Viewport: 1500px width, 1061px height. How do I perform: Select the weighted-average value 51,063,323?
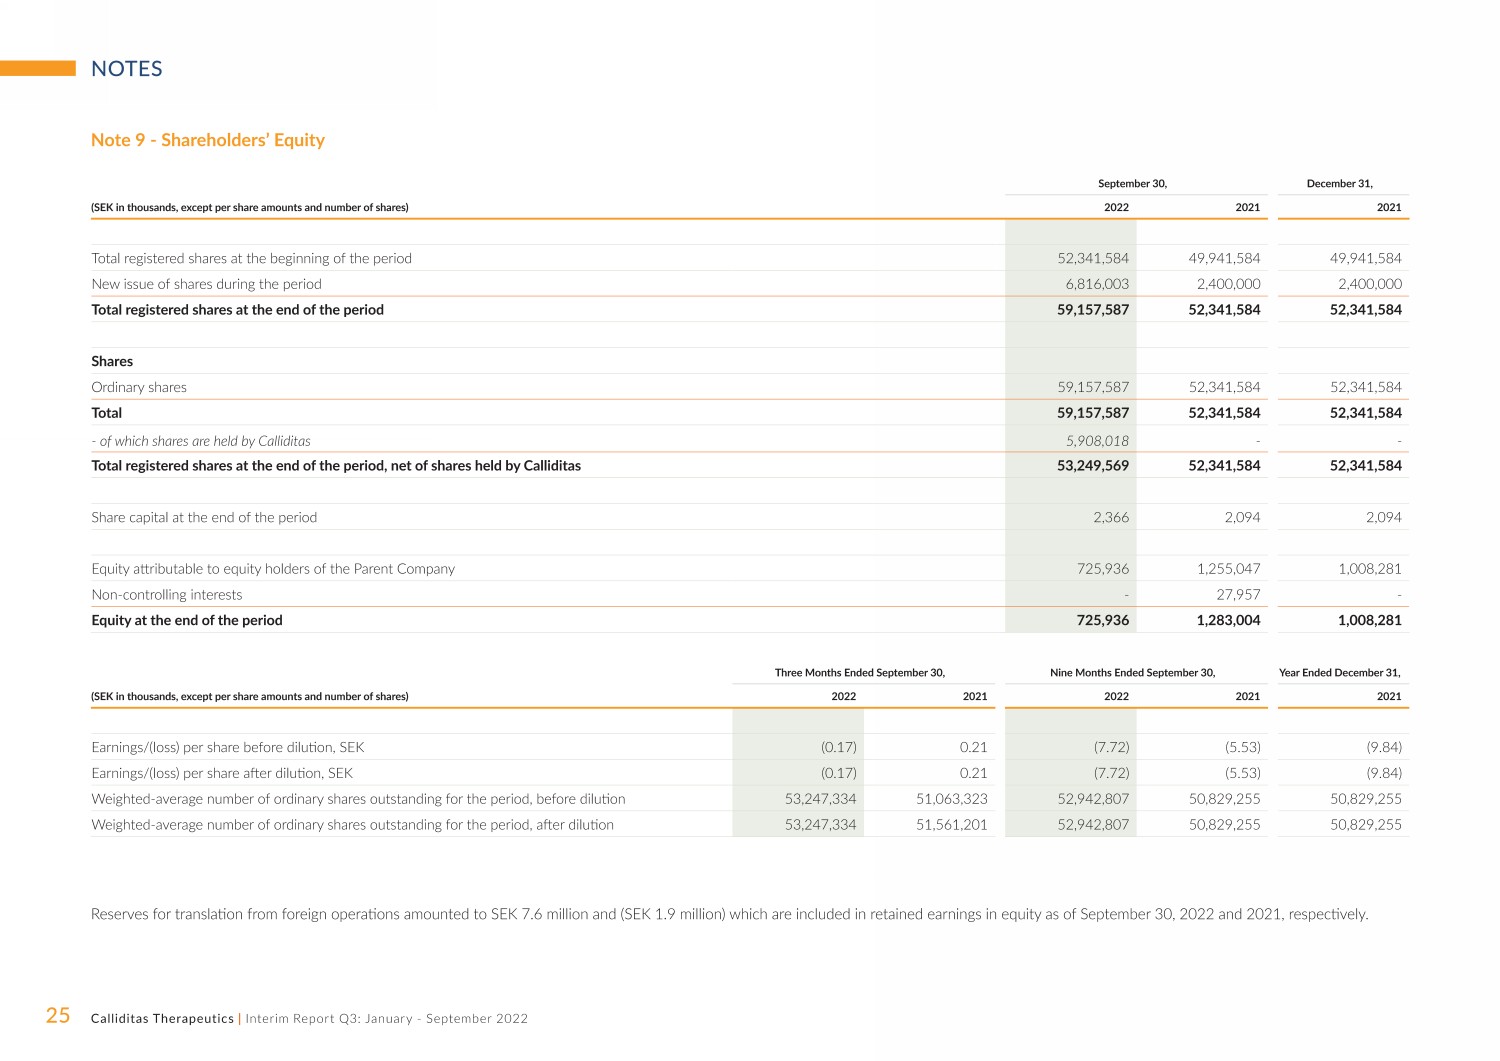point(952,799)
